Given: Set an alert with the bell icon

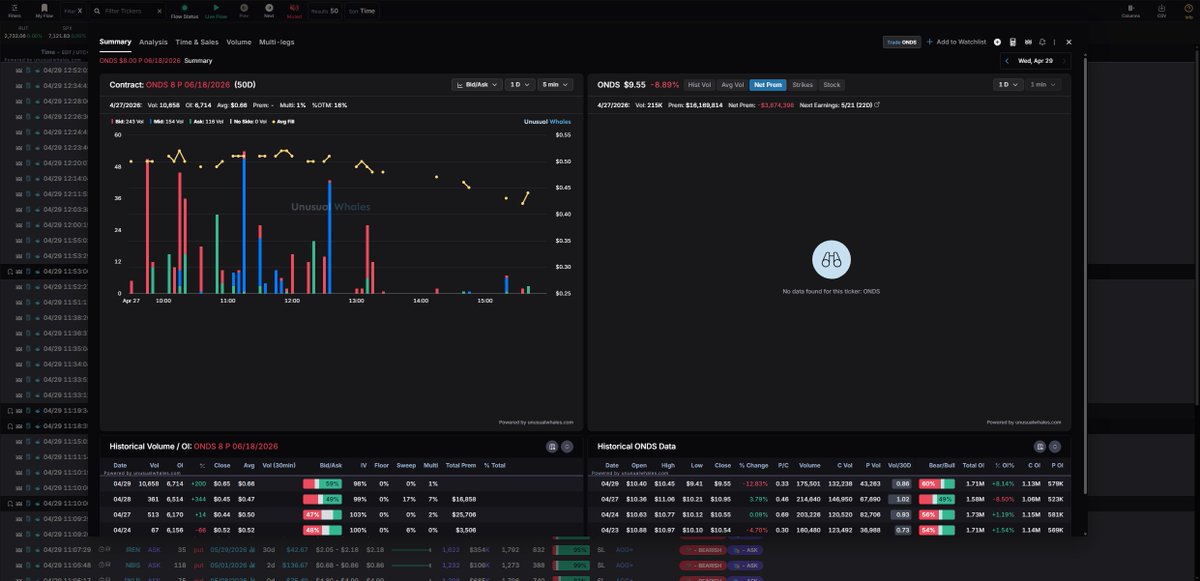Looking at the screenshot, I should (1043, 42).
